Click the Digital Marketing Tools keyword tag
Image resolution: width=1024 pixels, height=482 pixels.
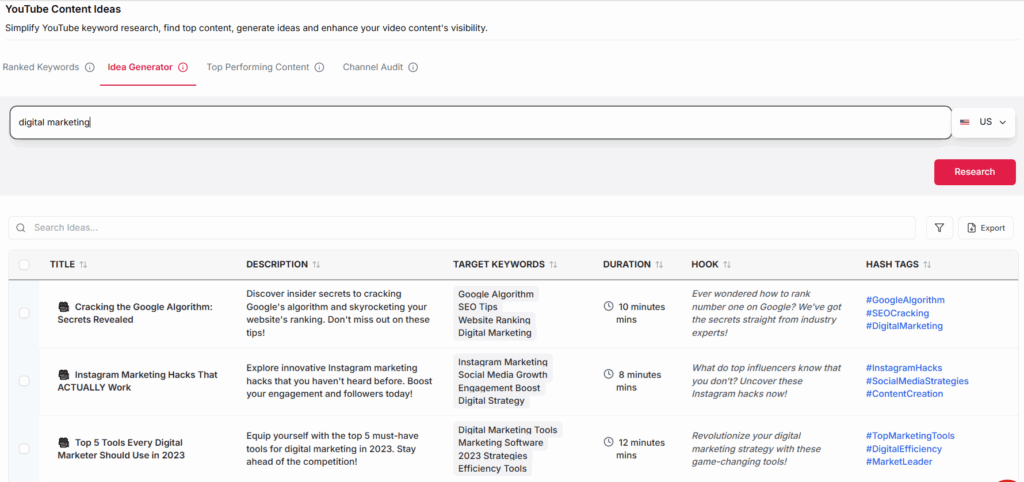click(507, 430)
